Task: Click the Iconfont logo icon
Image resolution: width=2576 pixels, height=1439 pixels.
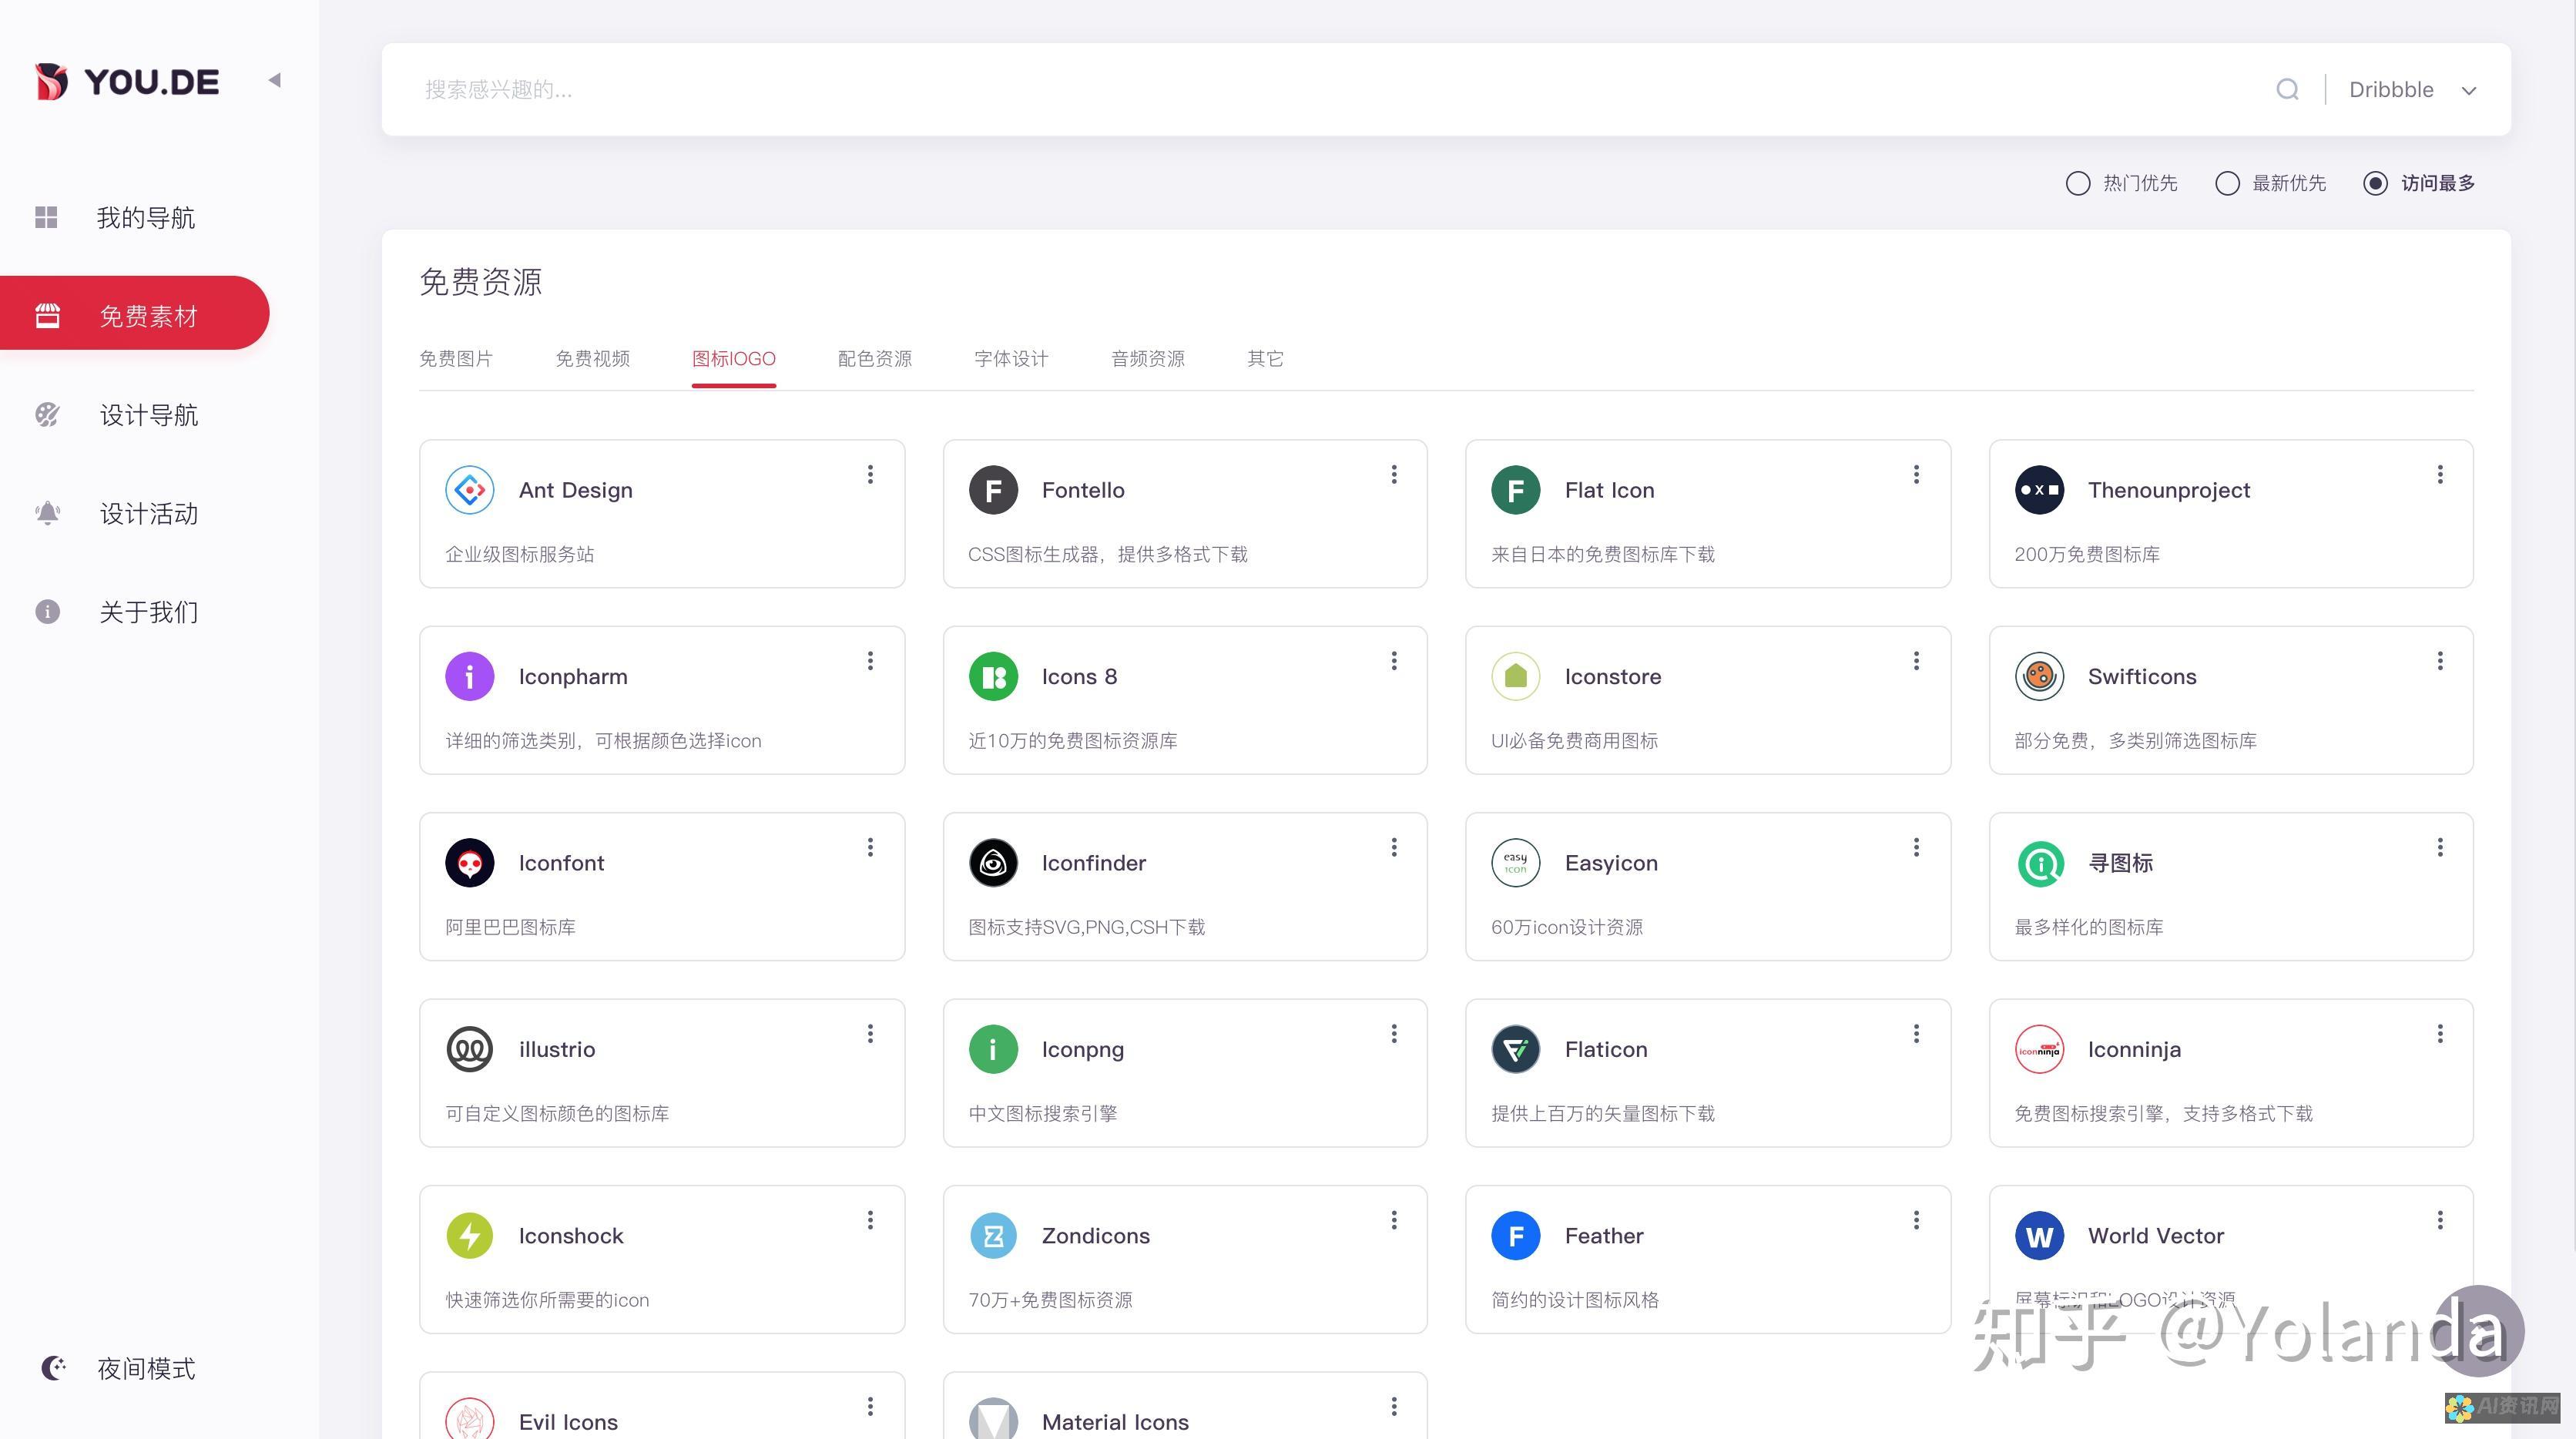Action: click(470, 863)
